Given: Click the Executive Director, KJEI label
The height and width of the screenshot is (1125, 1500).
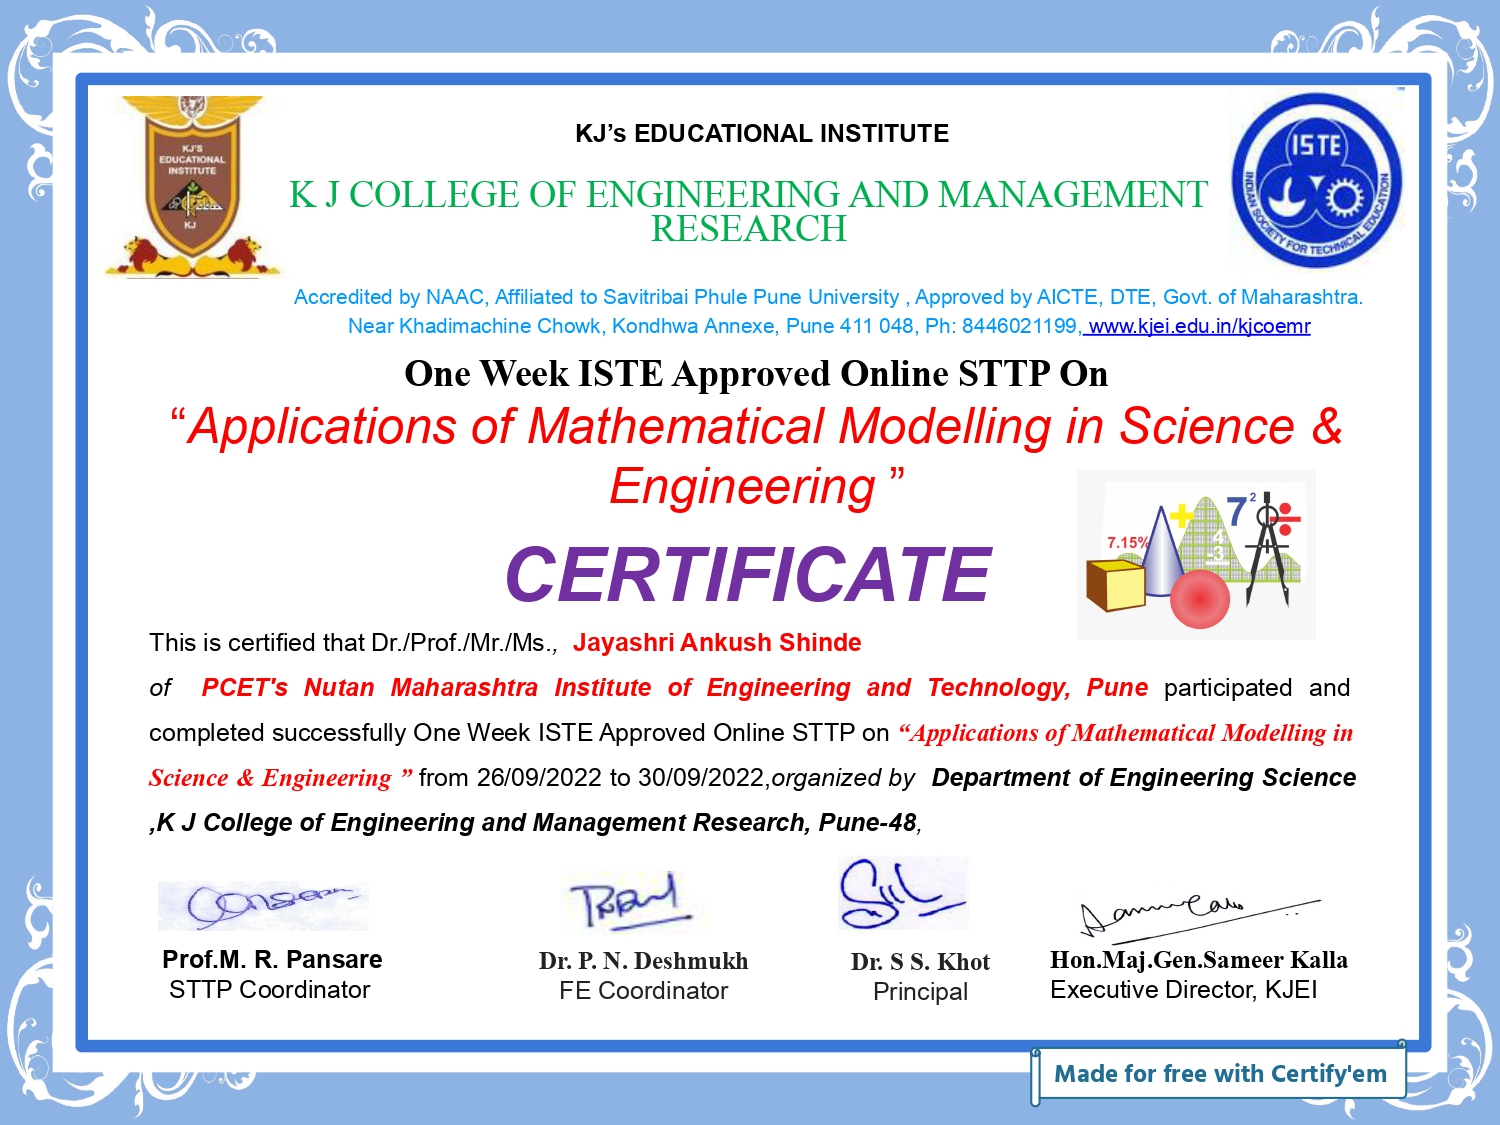Looking at the screenshot, I should pyautogui.click(x=1183, y=990).
